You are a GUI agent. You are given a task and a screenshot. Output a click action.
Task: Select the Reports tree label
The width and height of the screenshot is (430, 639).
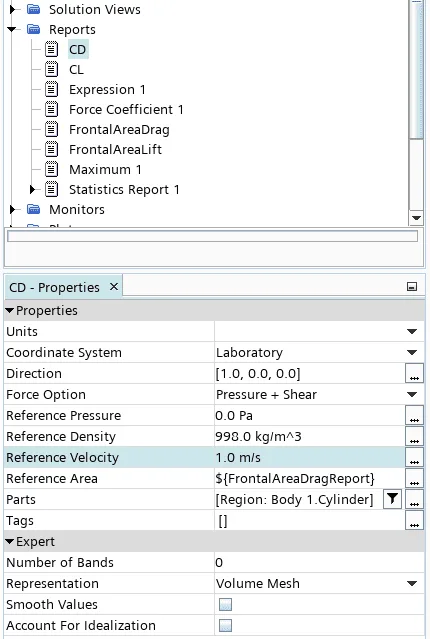[72, 29]
